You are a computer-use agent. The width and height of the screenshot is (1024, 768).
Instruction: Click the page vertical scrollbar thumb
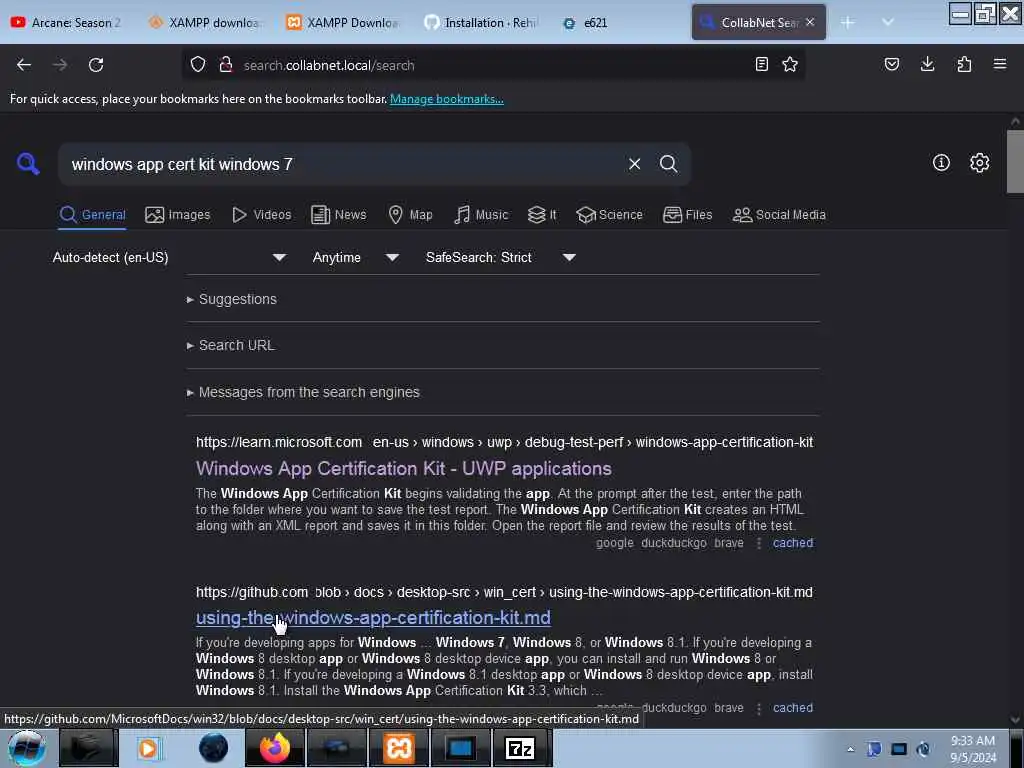pos(1015,161)
